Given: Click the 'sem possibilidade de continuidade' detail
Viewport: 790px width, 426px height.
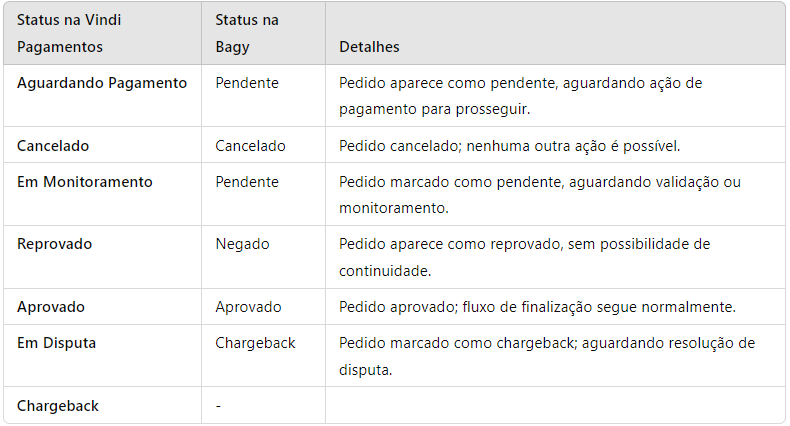Looking at the screenshot, I should tap(524, 257).
